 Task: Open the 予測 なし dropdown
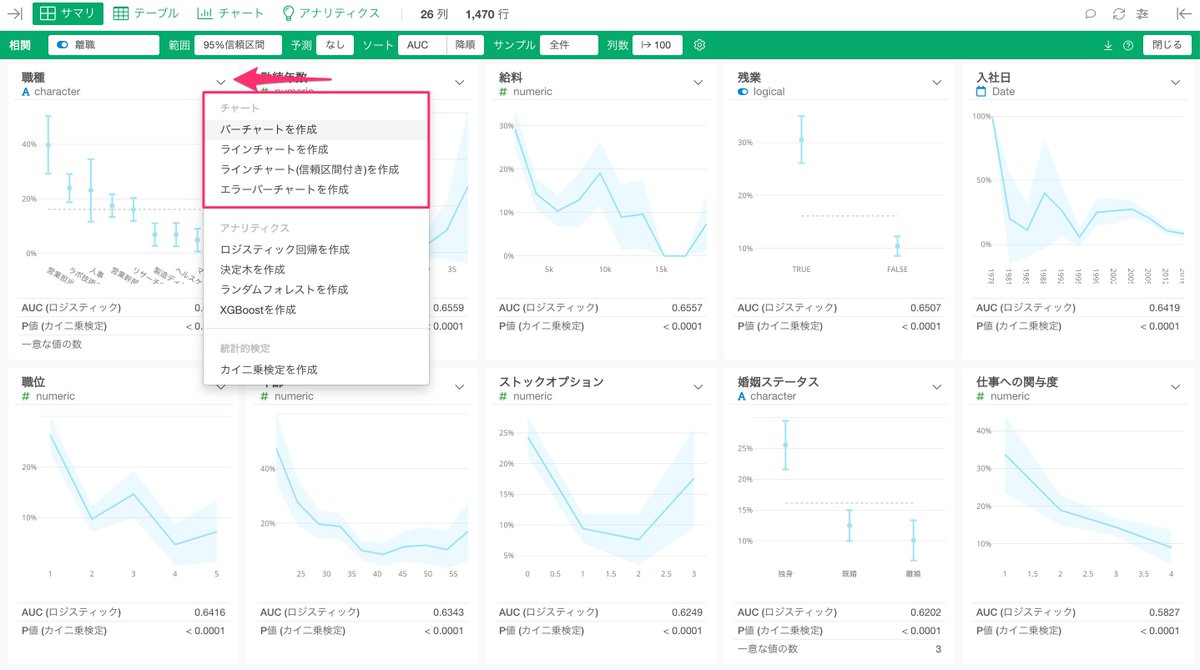pos(335,45)
